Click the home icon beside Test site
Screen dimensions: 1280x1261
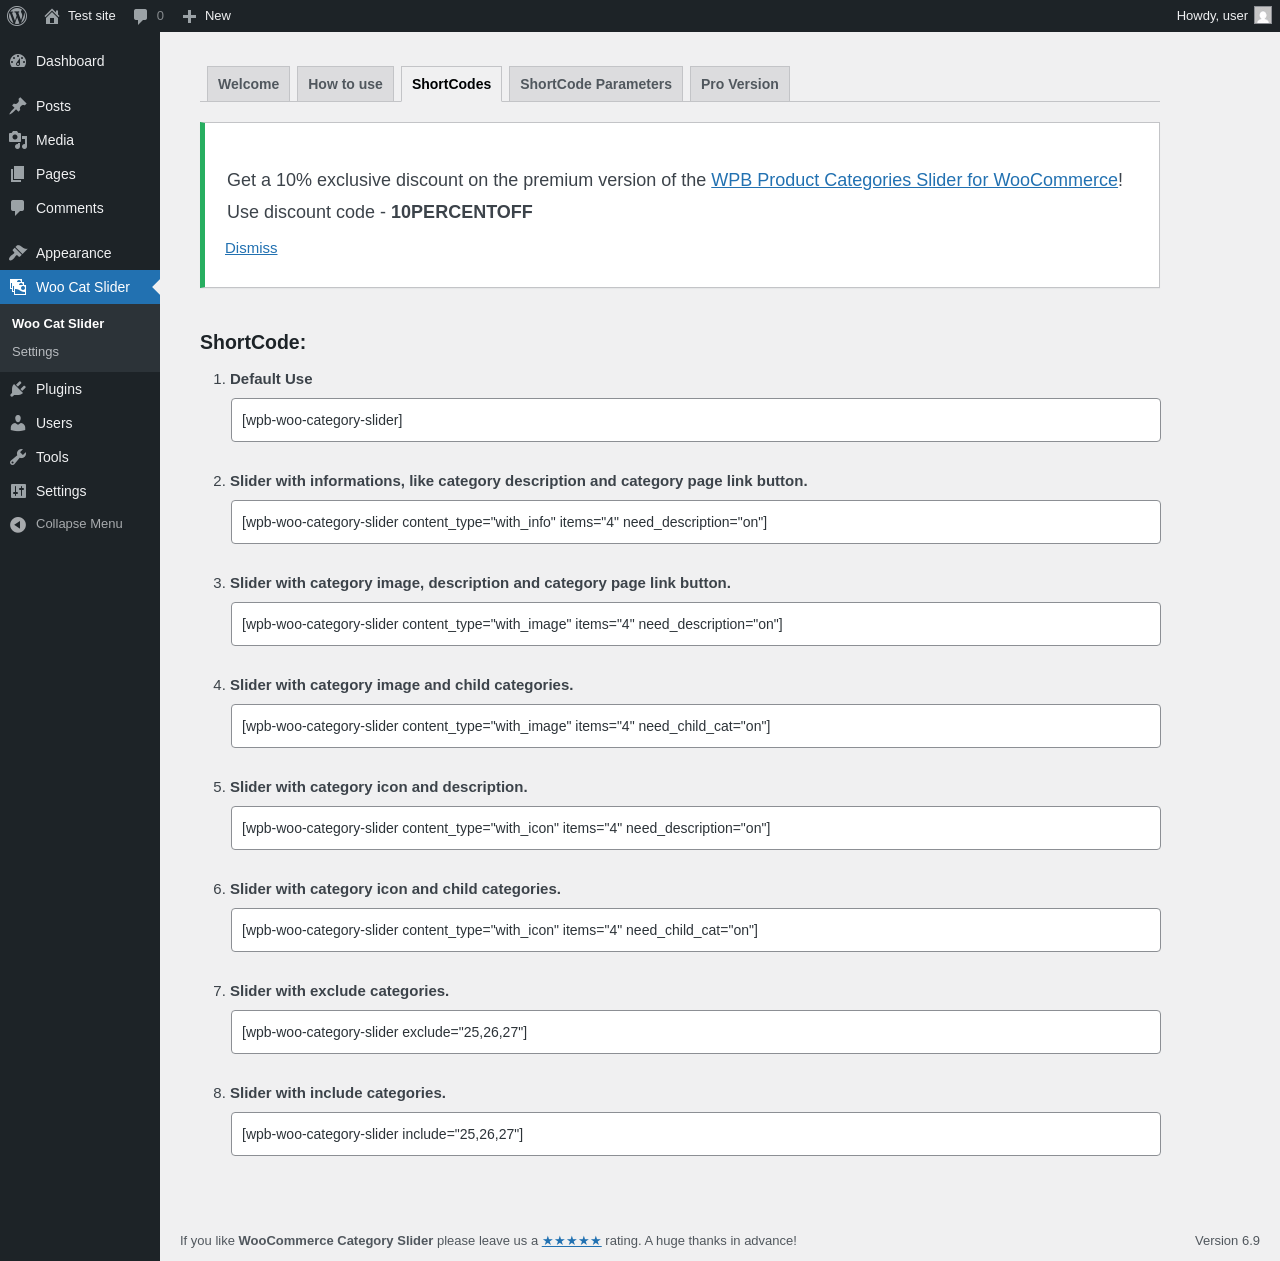coord(52,16)
